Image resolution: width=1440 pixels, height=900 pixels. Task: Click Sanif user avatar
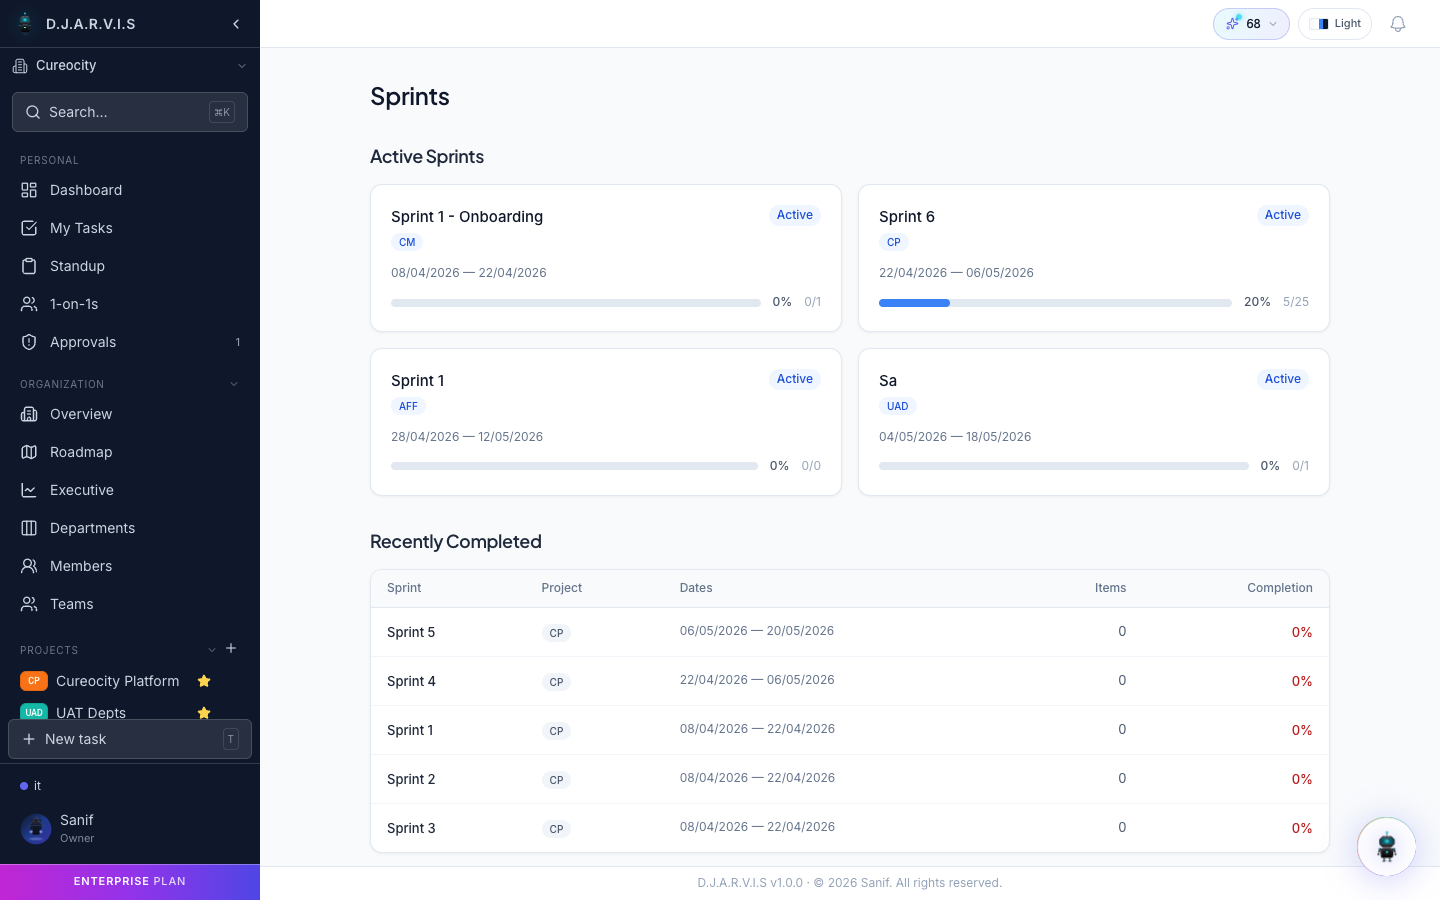click(36, 828)
